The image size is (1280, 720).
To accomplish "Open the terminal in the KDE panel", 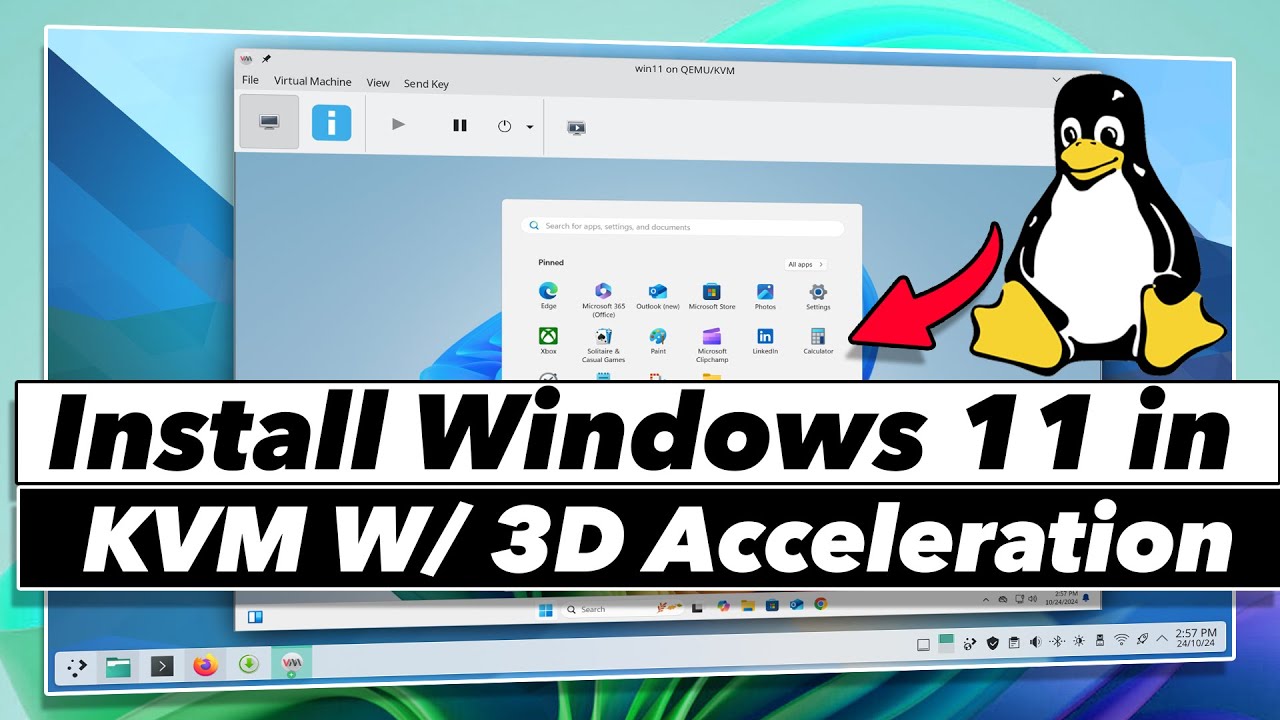I will [162, 666].
